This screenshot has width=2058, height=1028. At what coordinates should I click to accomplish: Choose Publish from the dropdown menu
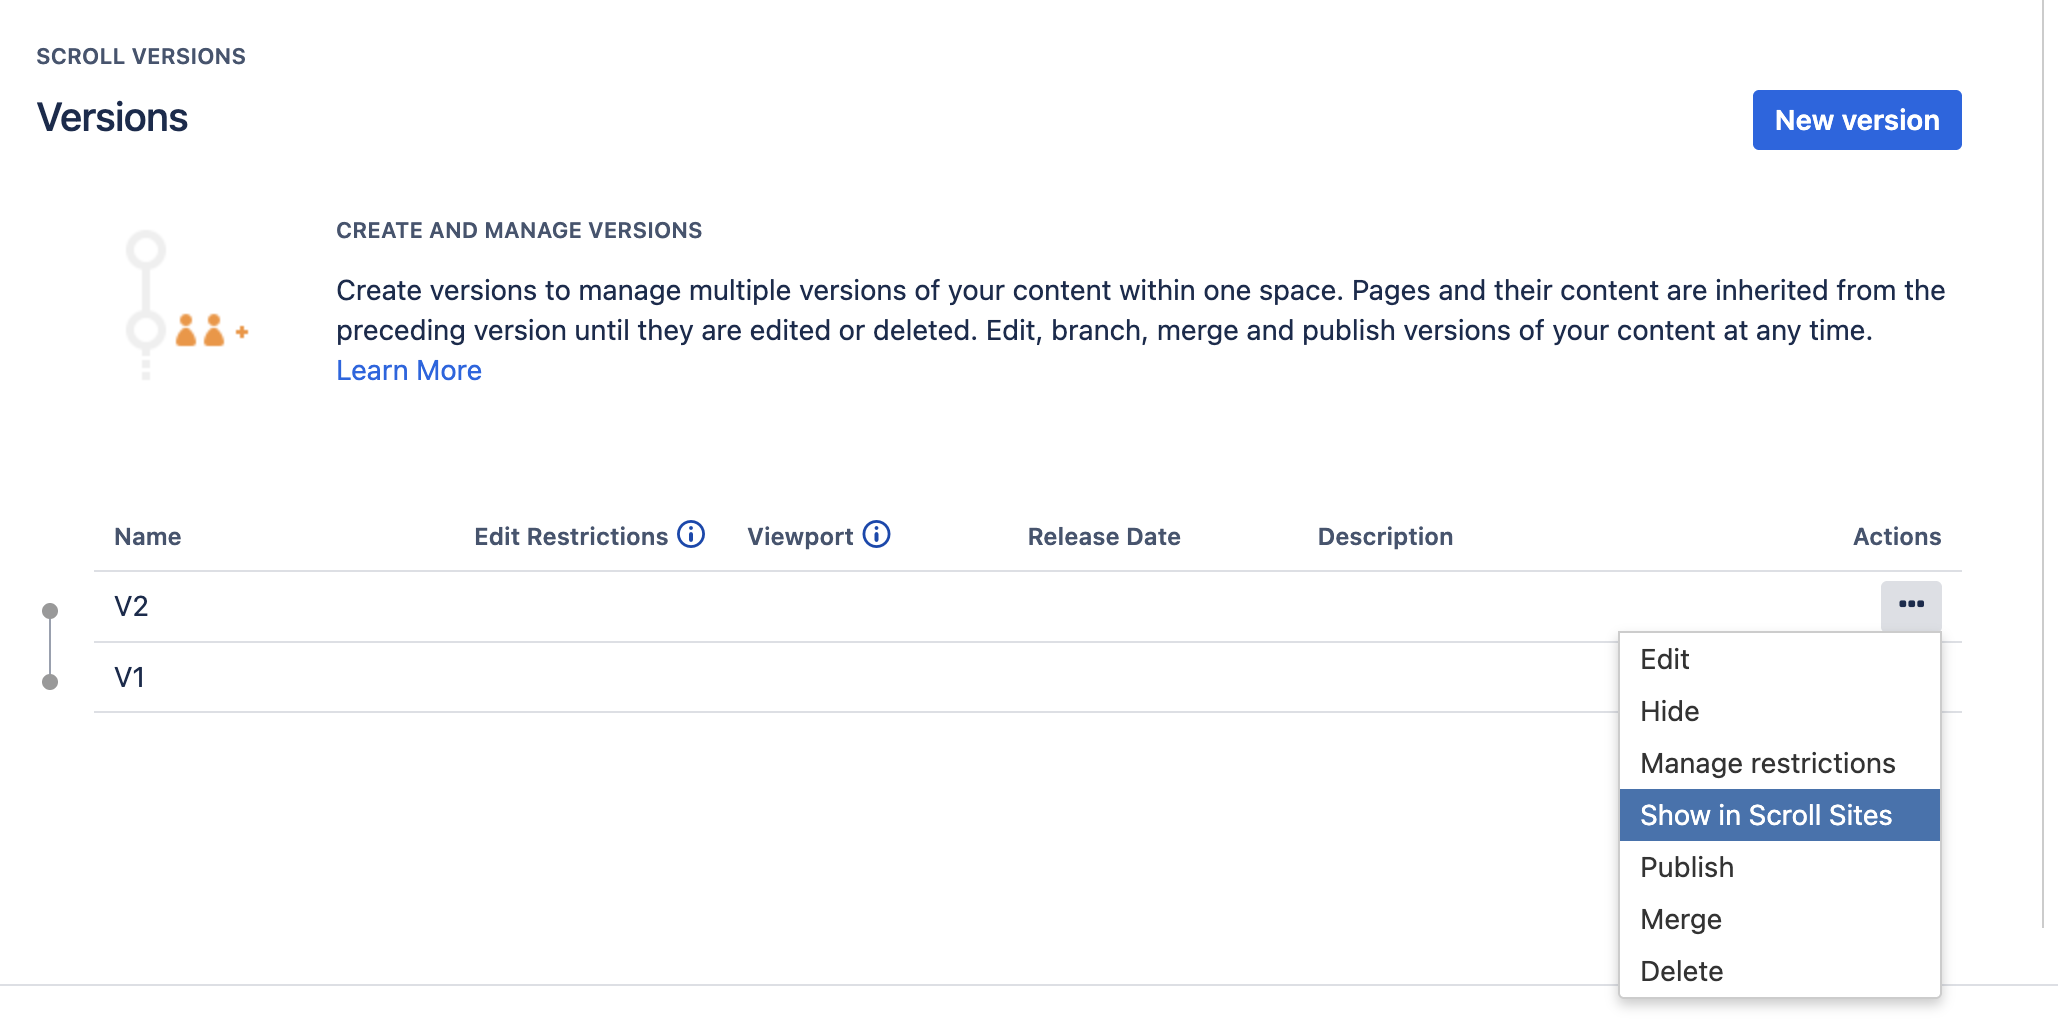1687,868
